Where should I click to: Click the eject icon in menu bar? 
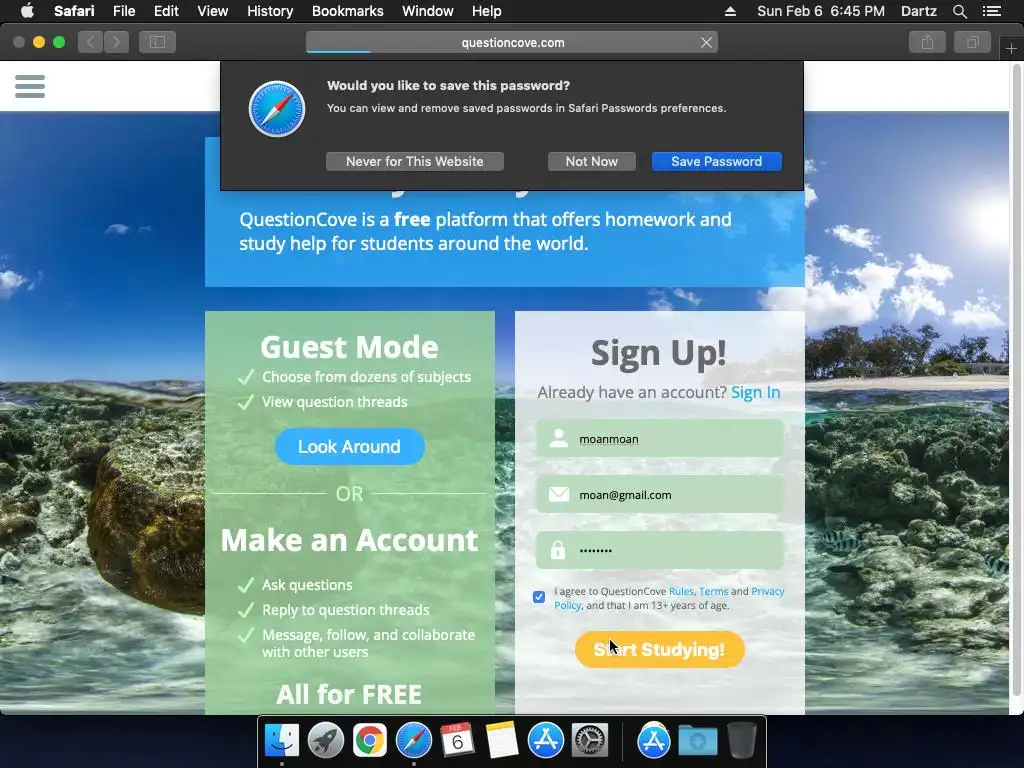point(730,11)
